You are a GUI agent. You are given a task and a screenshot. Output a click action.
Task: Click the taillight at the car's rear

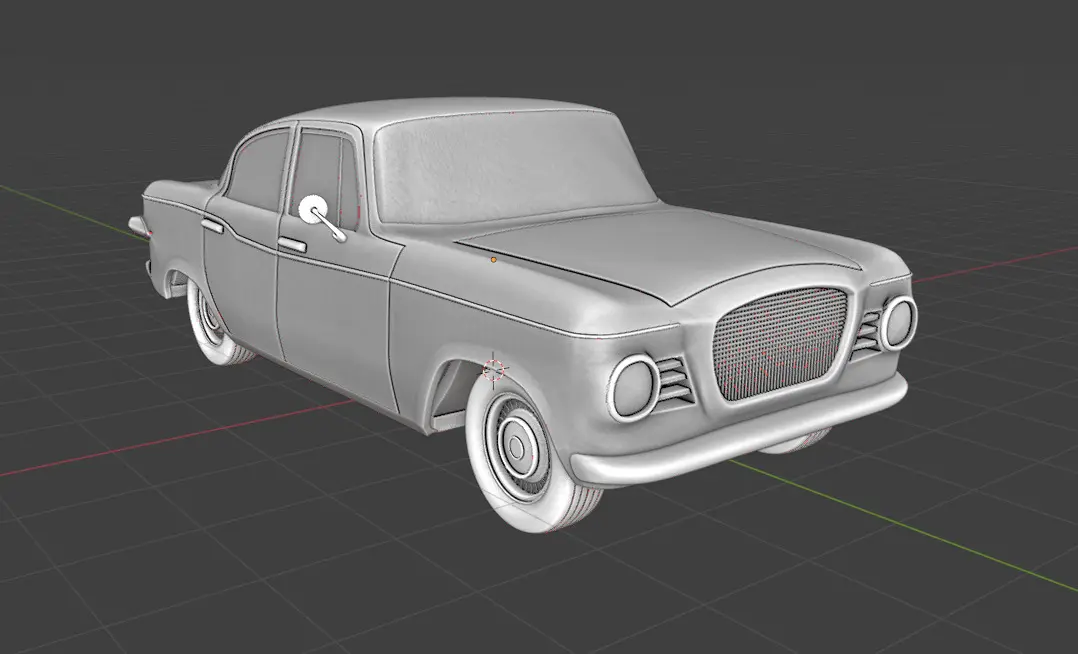138,226
